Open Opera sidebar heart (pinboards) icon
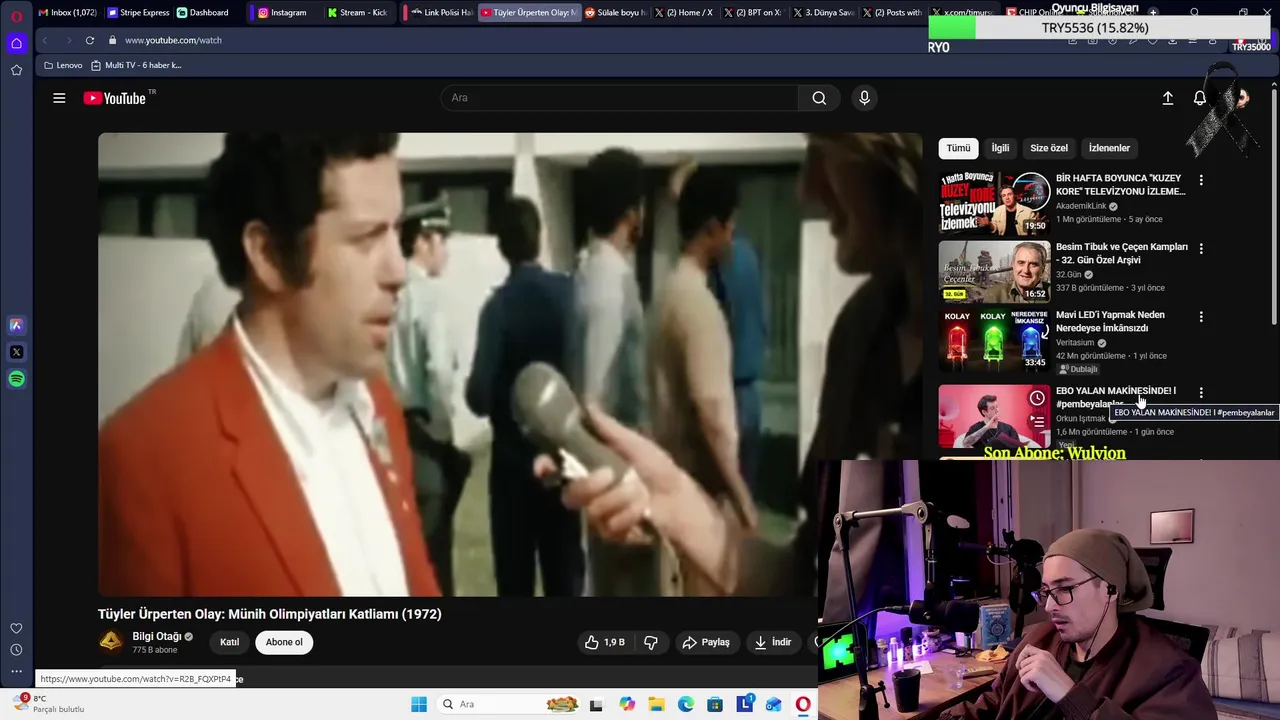 16,628
